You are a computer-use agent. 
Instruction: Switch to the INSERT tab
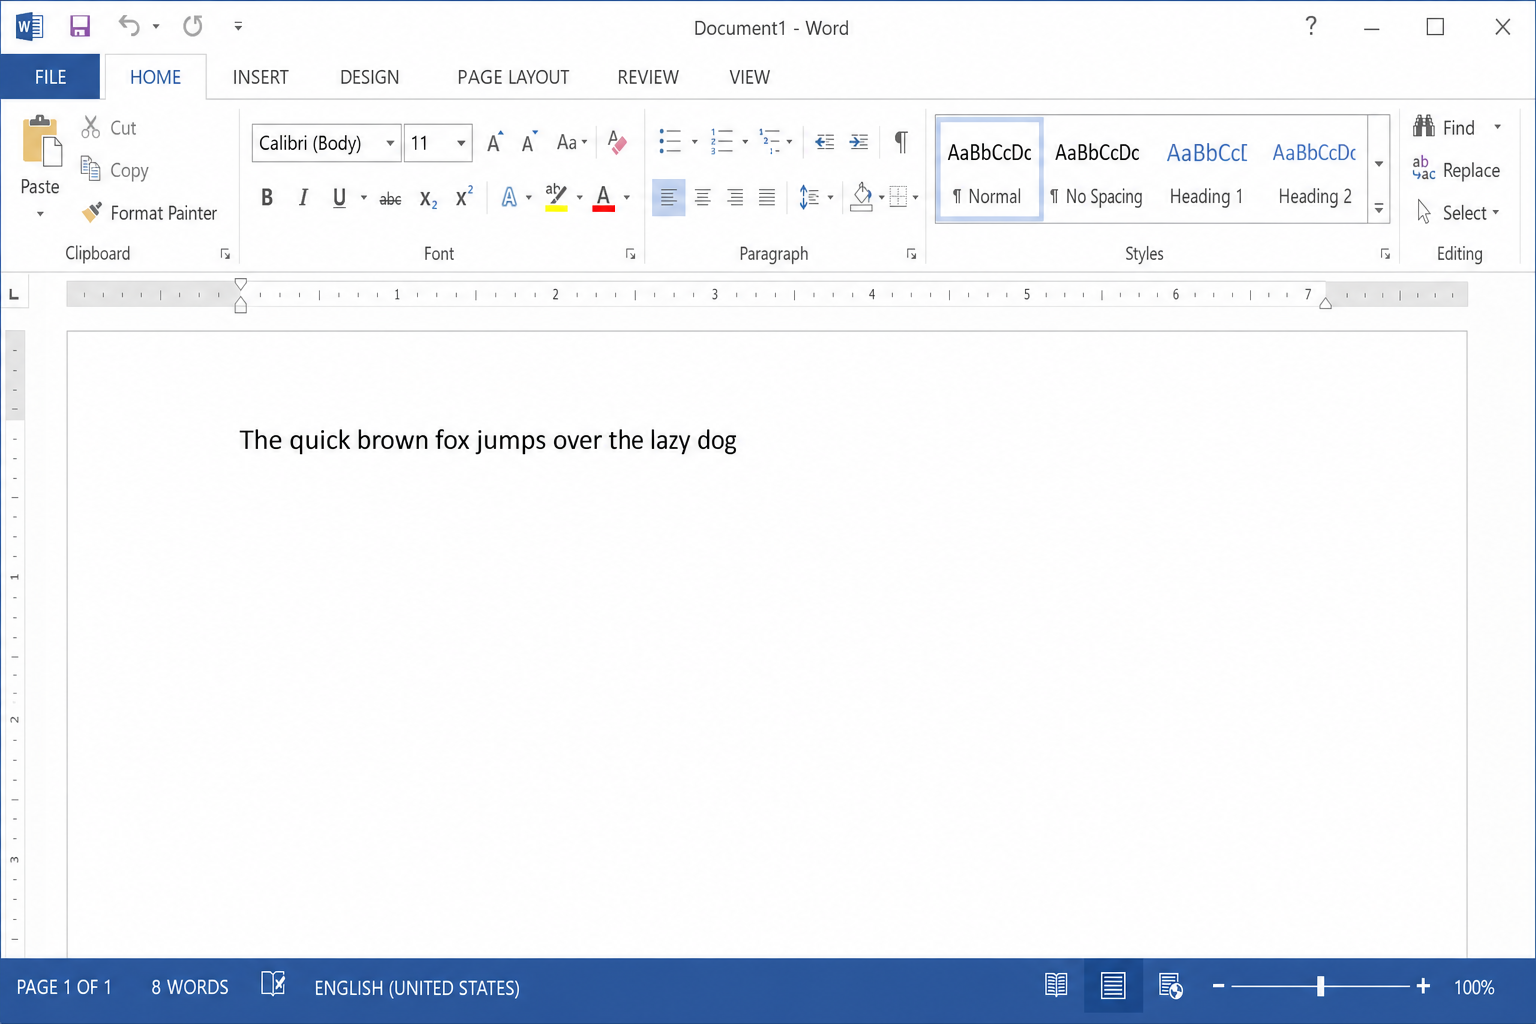tap(260, 77)
